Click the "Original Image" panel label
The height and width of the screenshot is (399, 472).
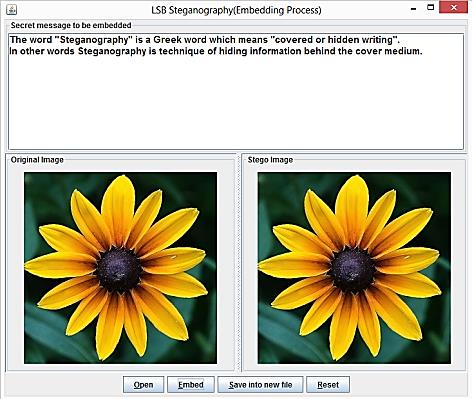pos(37,160)
